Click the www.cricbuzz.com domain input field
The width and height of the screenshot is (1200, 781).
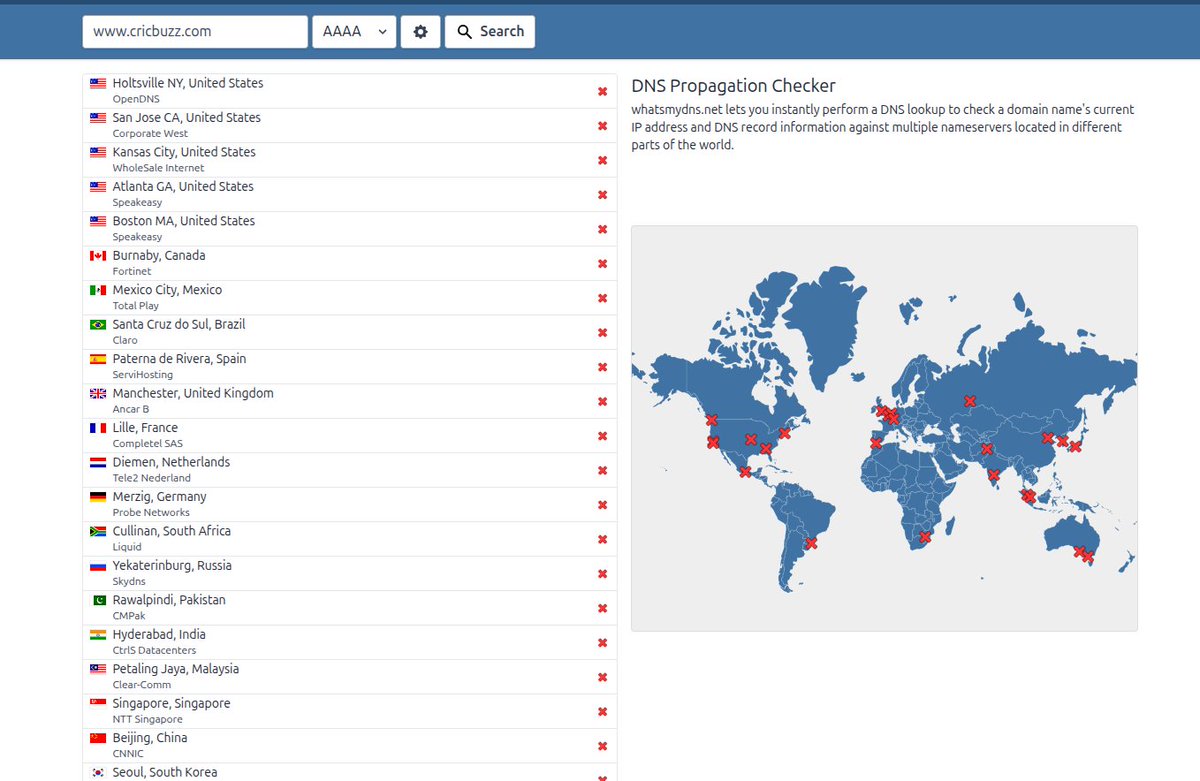tap(195, 31)
